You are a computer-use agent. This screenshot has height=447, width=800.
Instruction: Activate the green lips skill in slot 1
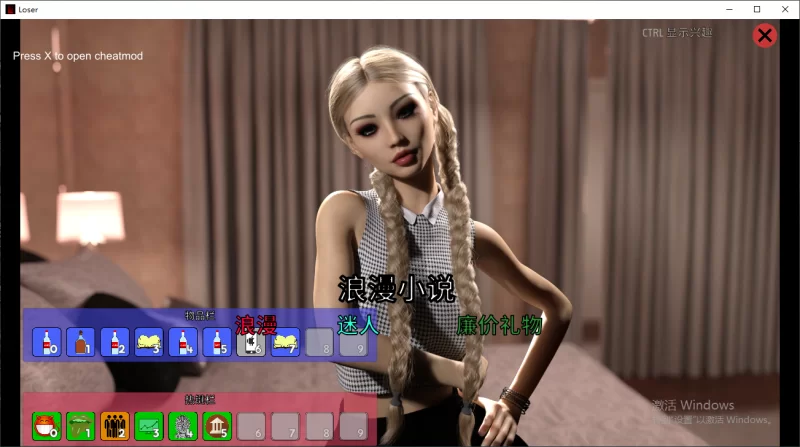(81, 426)
